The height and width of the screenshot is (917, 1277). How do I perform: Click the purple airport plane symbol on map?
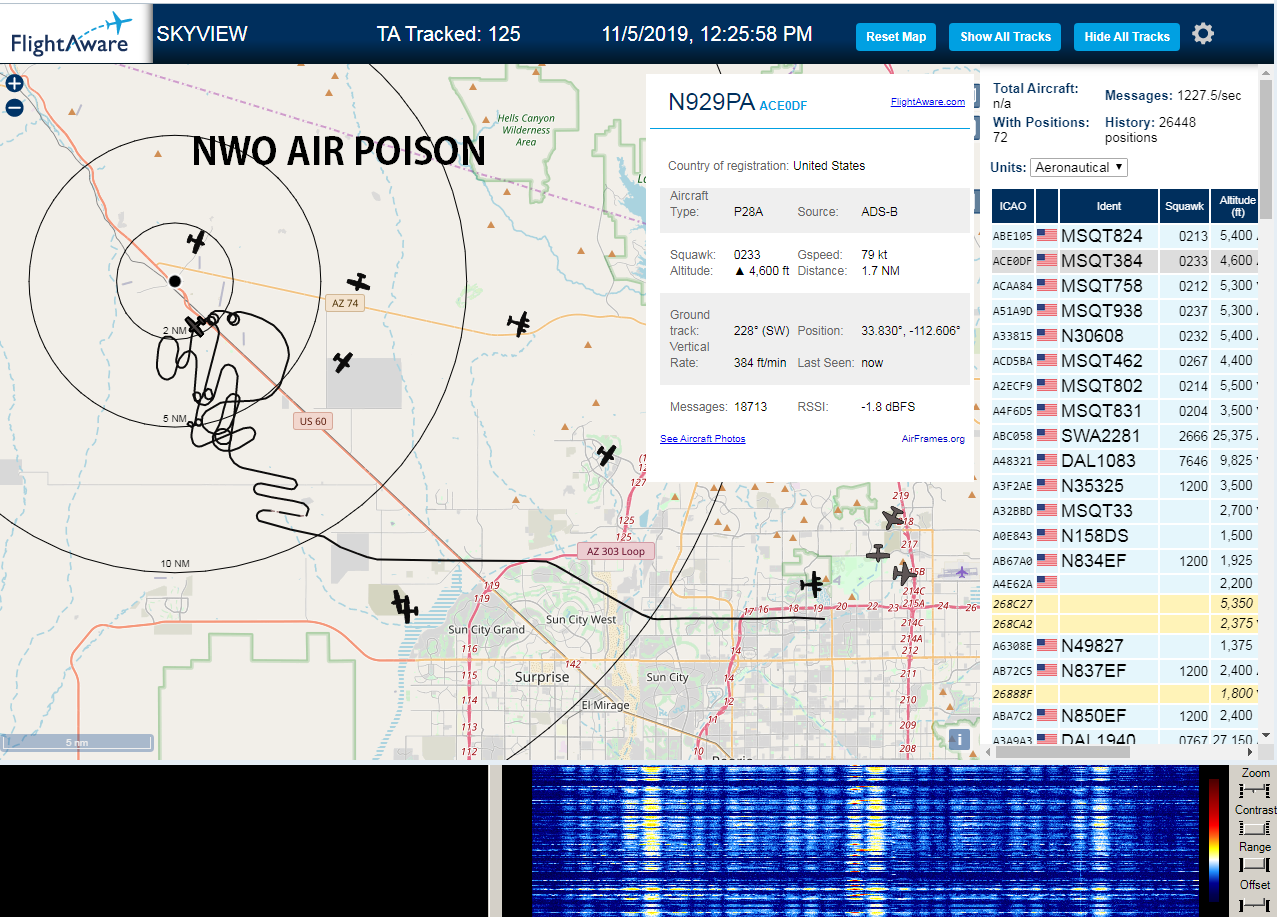tap(962, 573)
